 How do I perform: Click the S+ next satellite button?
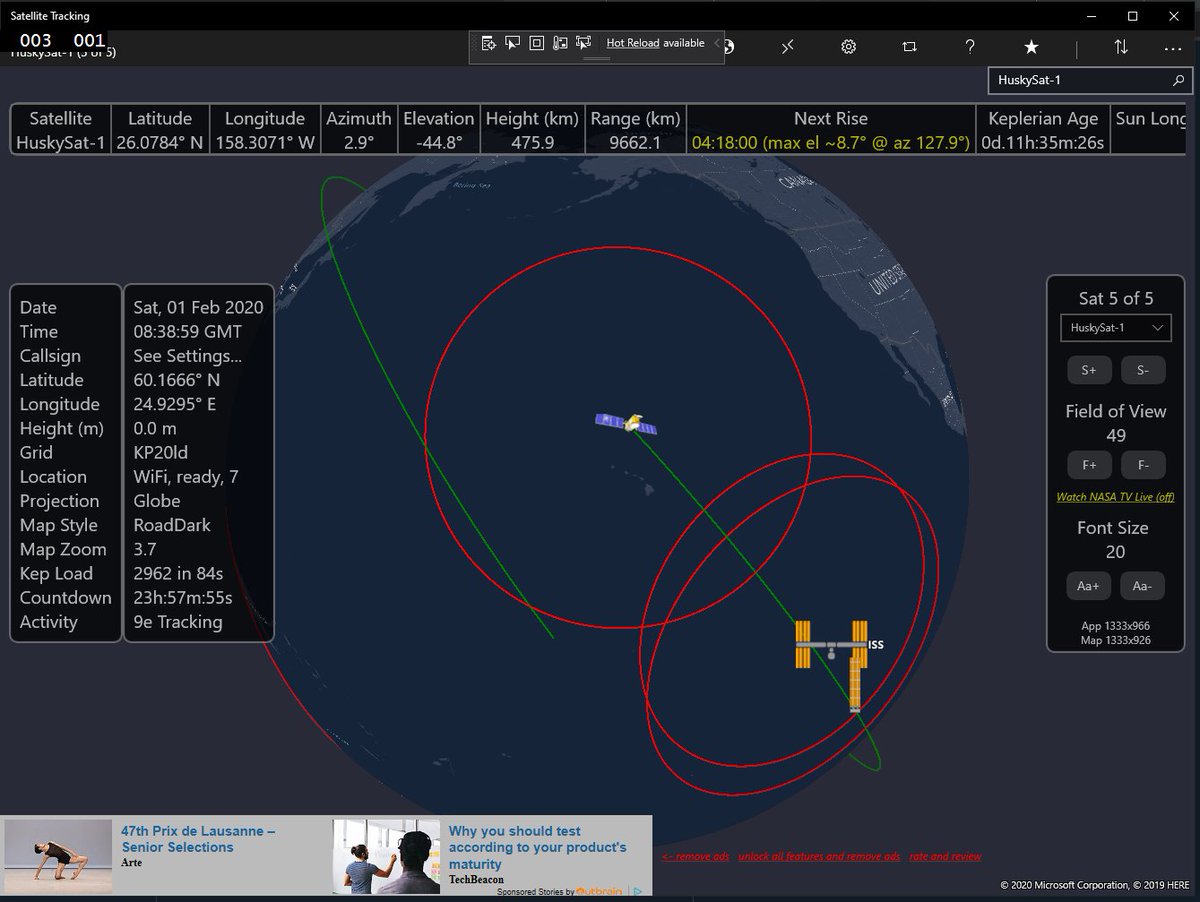[x=1089, y=370]
